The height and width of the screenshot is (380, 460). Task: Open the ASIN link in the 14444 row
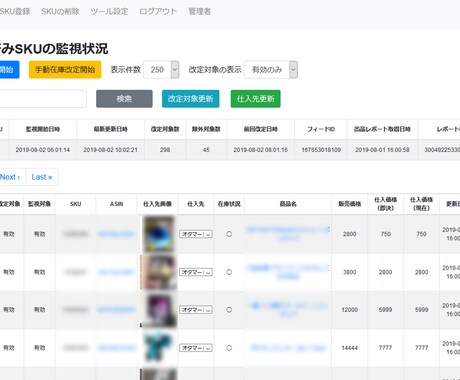116,348
